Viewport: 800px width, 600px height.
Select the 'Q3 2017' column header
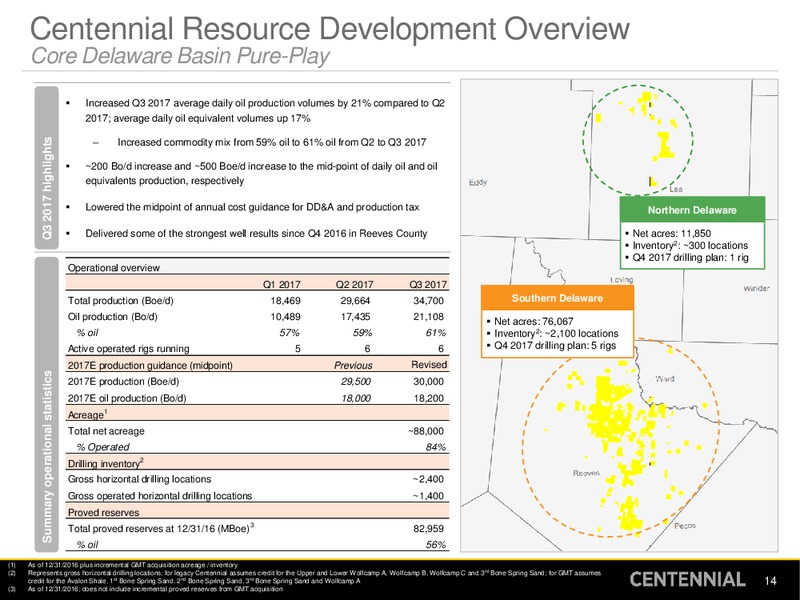coord(428,284)
